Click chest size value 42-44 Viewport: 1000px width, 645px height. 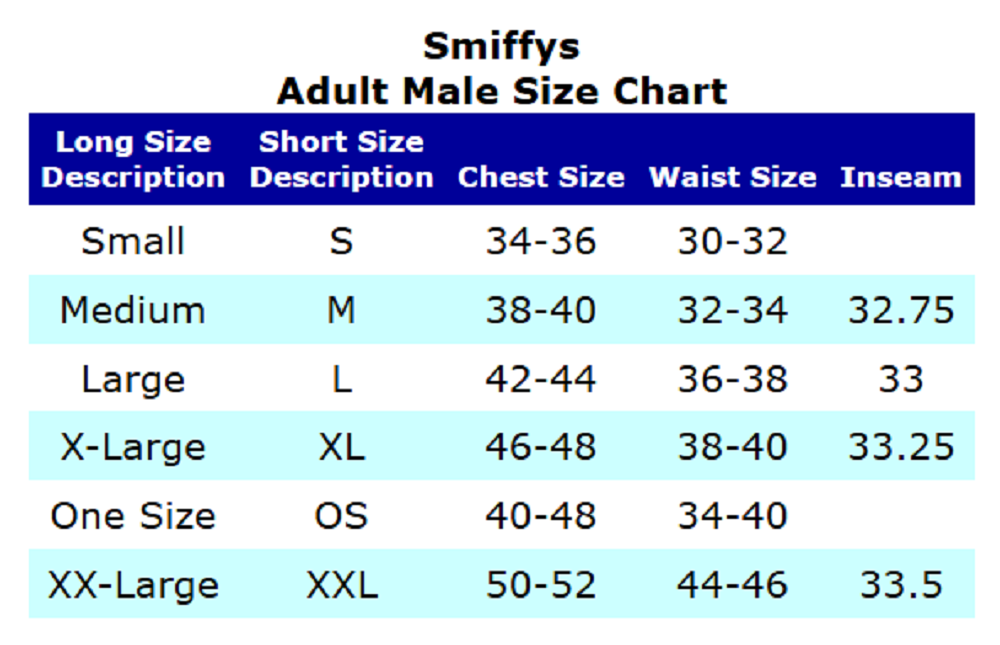point(541,379)
